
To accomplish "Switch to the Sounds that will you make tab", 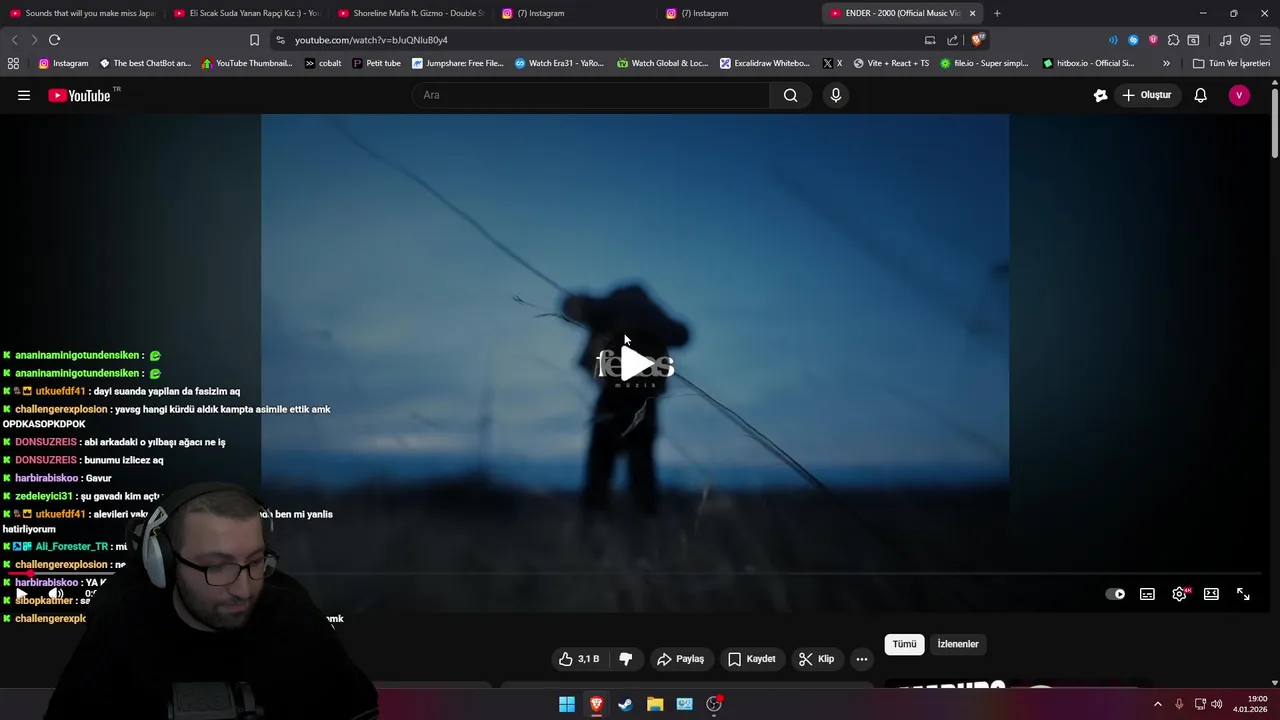I will (x=82, y=13).
